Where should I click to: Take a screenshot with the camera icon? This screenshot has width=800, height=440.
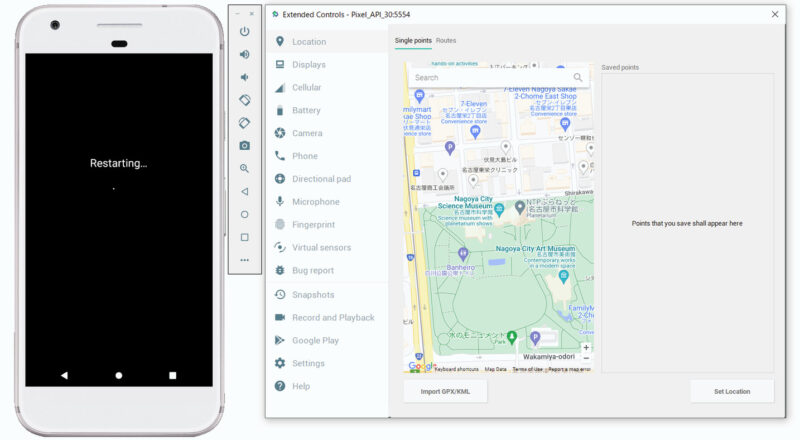(x=244, y=145)
